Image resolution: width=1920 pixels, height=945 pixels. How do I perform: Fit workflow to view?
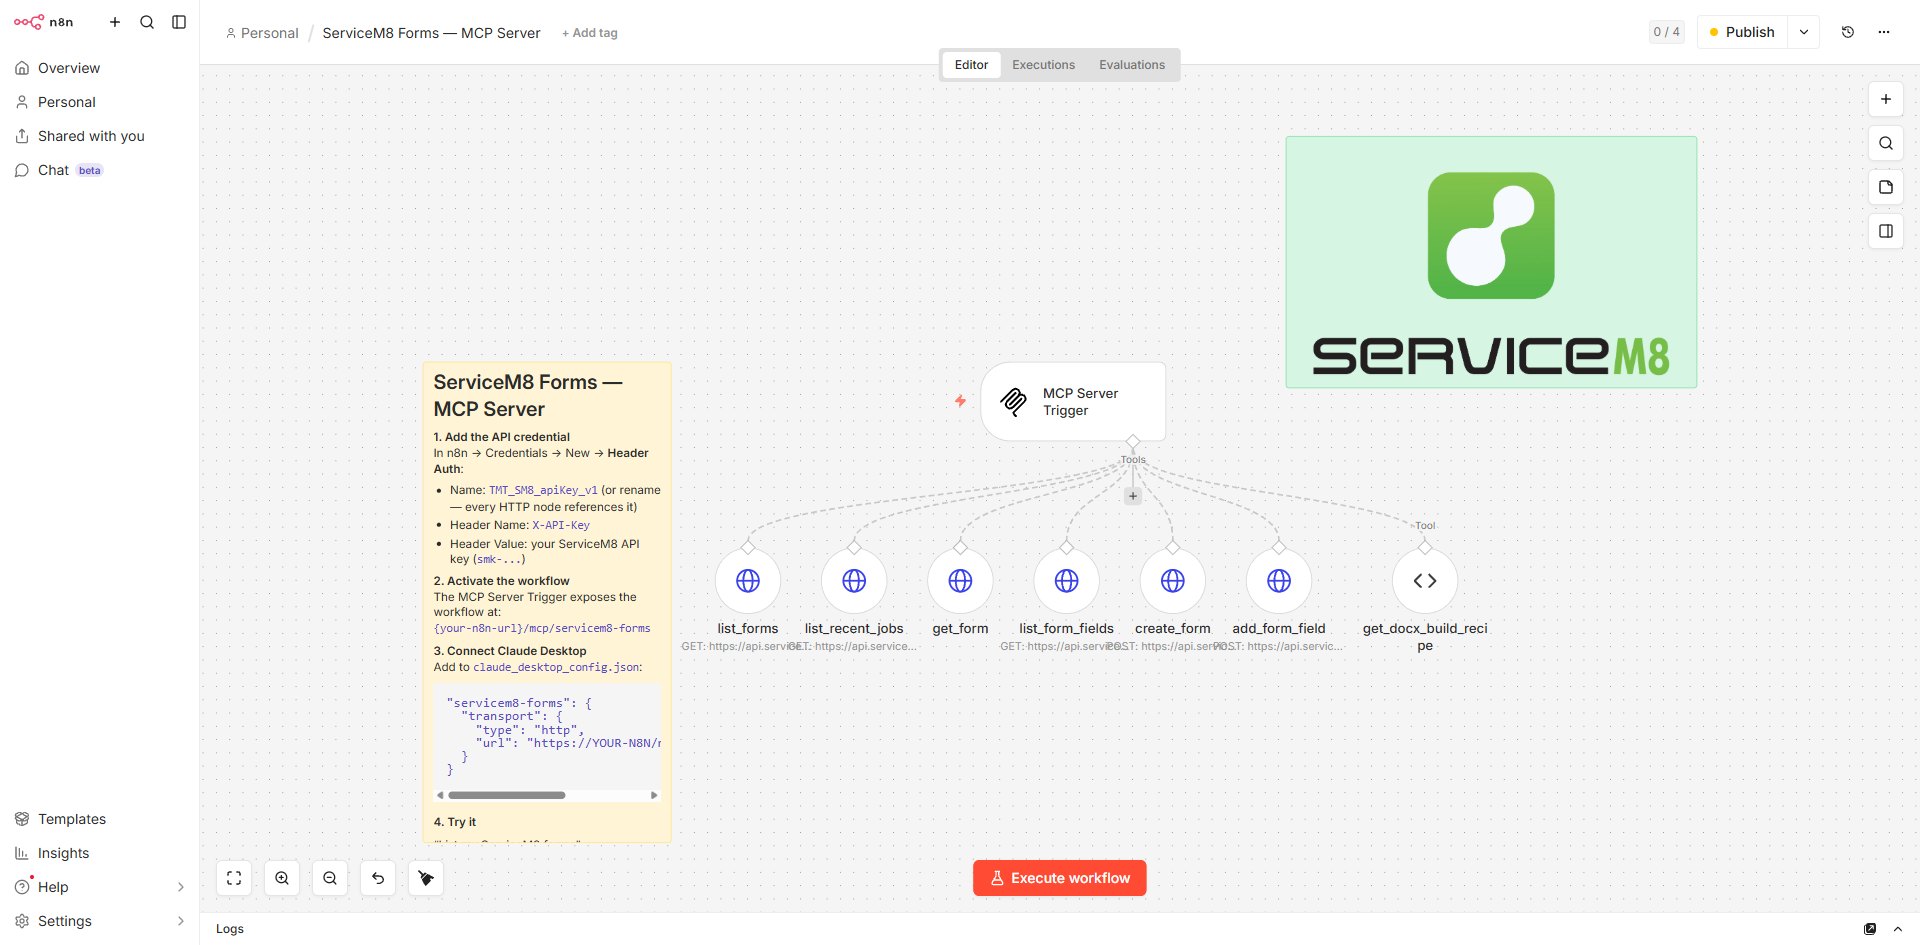[234, 878]
